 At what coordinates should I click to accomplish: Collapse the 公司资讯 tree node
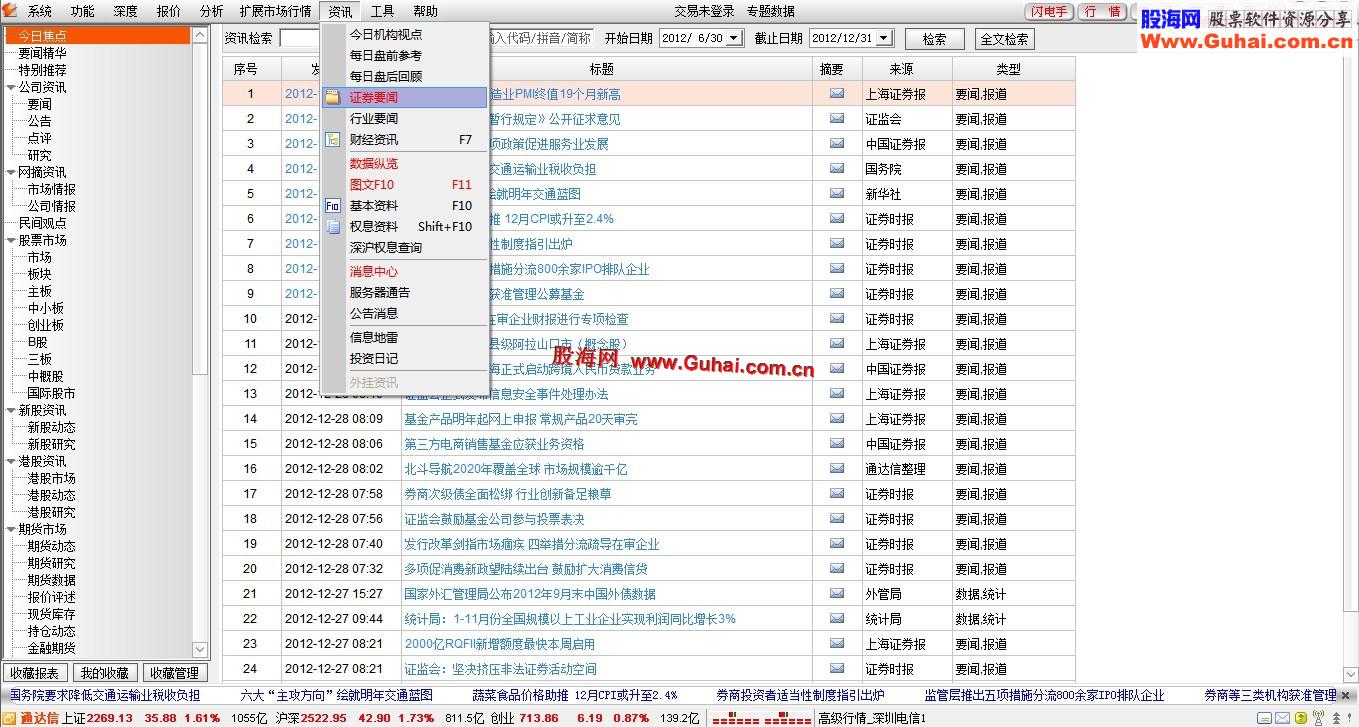[11, 87]
